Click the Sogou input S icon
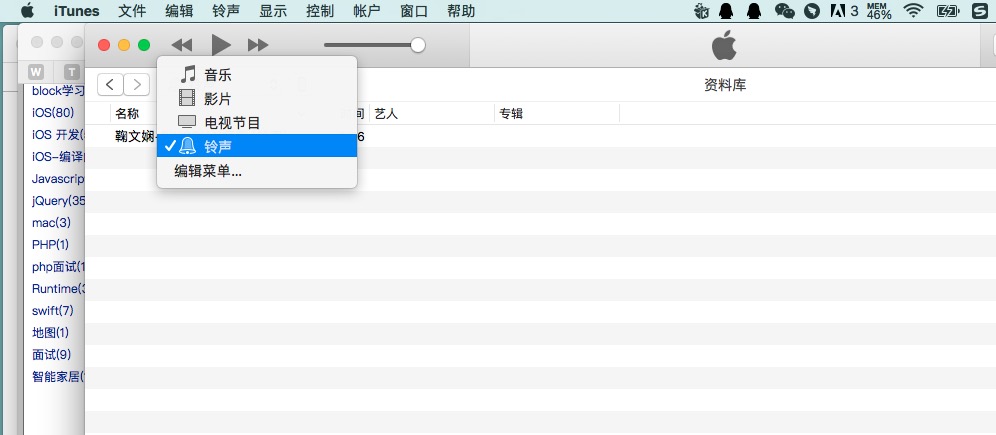This screenshot has width=996, height=435. point(979,11)
